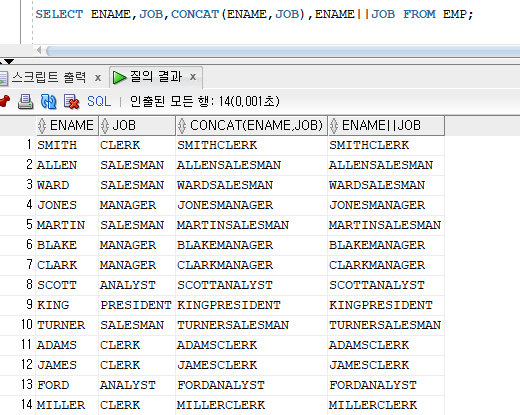Sort by CONCAT(ENAME,JOB) column header
This screenshot has height=415, width=520.
(251, 126)
